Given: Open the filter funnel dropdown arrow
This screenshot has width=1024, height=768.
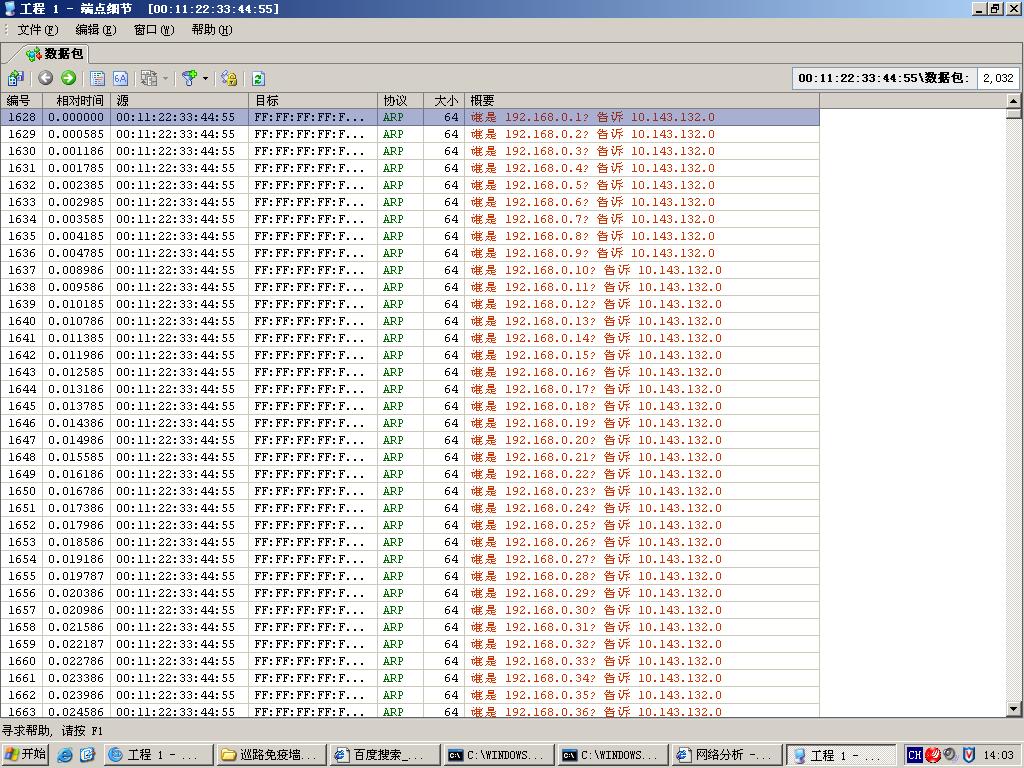Looking at the screenshot, I should click(205, 78).
